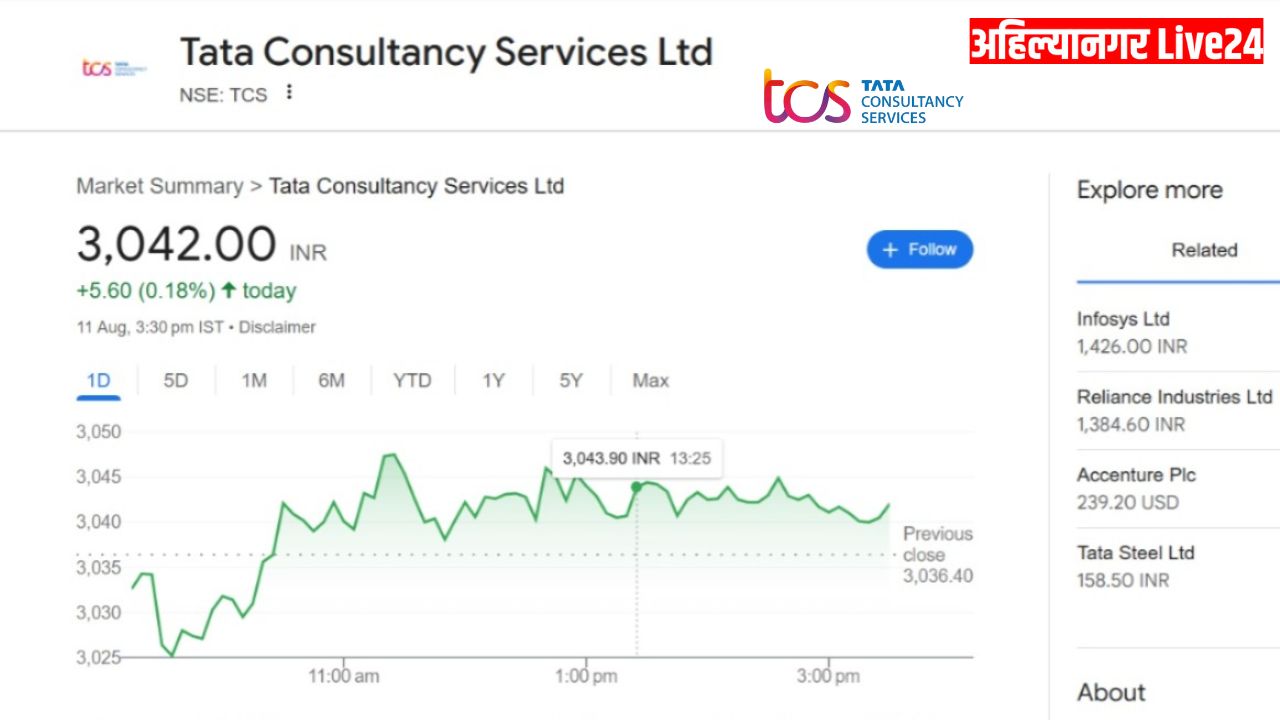Select the YTD chart range

point(412,381)
